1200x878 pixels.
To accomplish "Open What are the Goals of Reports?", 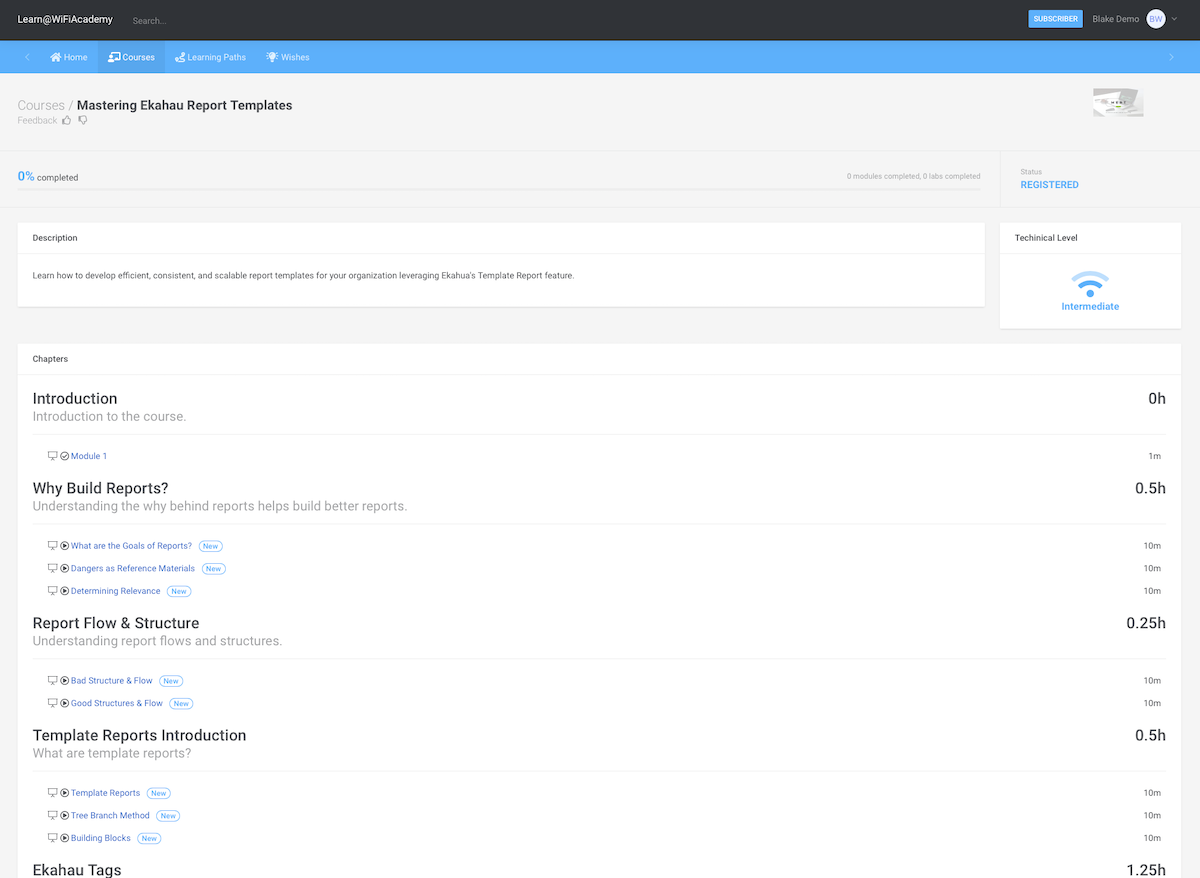I will click(x=131, y=546).
